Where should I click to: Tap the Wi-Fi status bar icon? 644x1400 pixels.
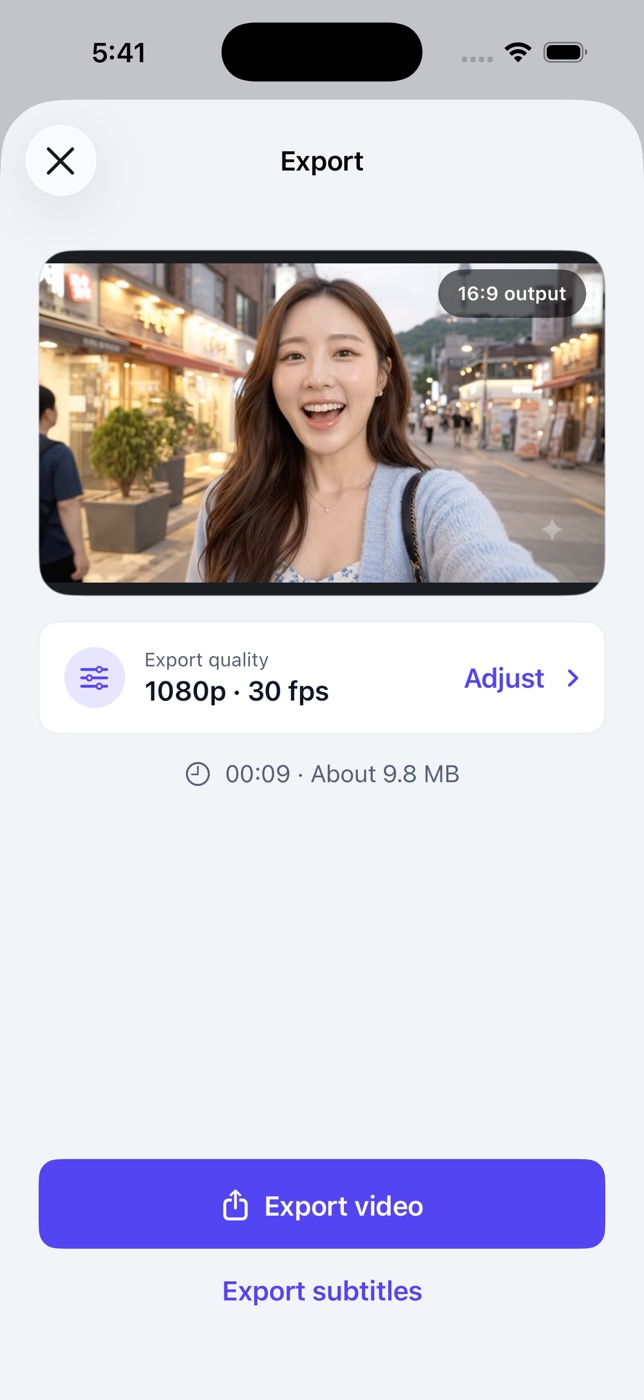(x=518, y=53)
